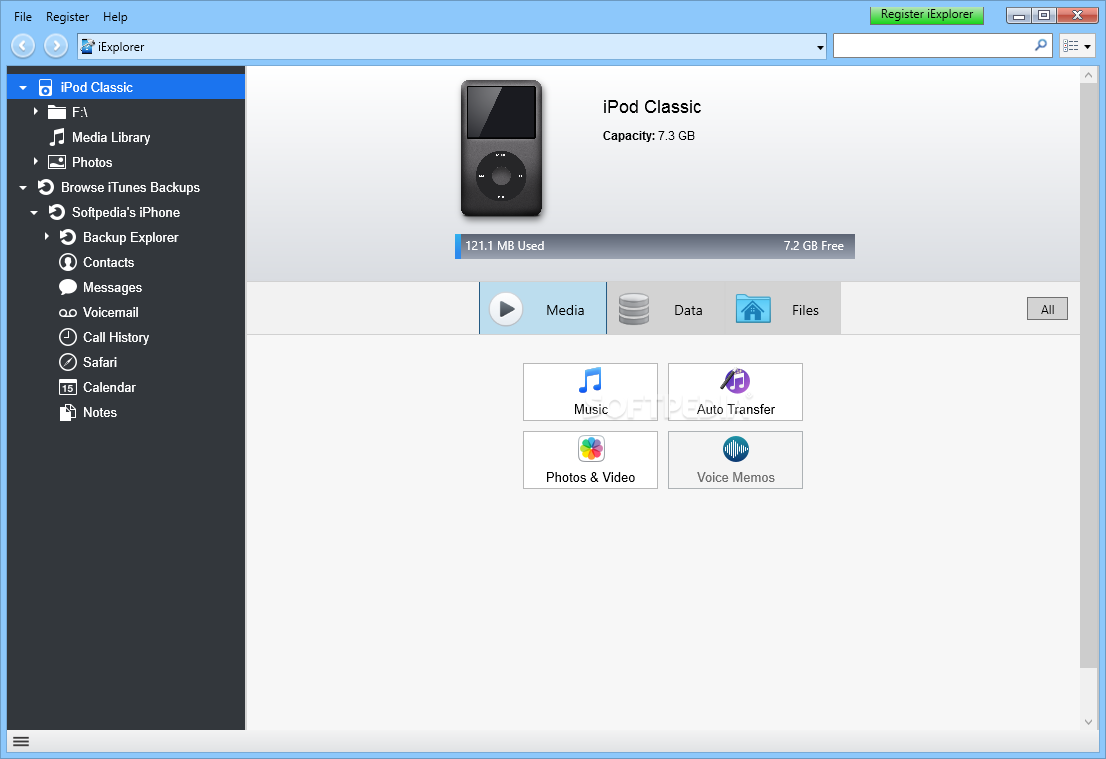Click the Media Library music note icon
Screen dimensions: 1106x759
point(57,137)
